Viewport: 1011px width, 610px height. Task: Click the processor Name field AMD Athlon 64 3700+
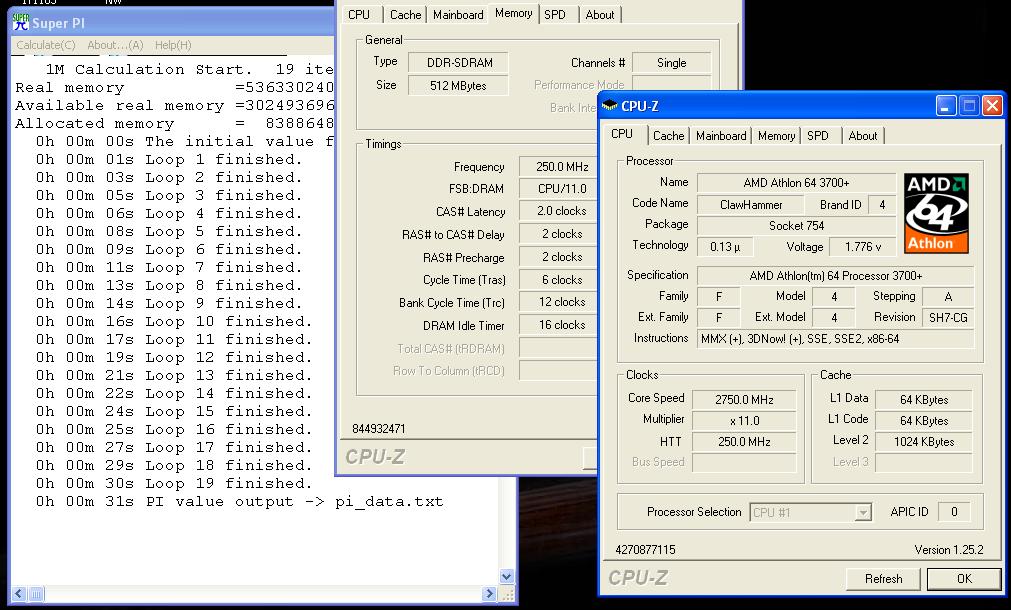(796, 182)
